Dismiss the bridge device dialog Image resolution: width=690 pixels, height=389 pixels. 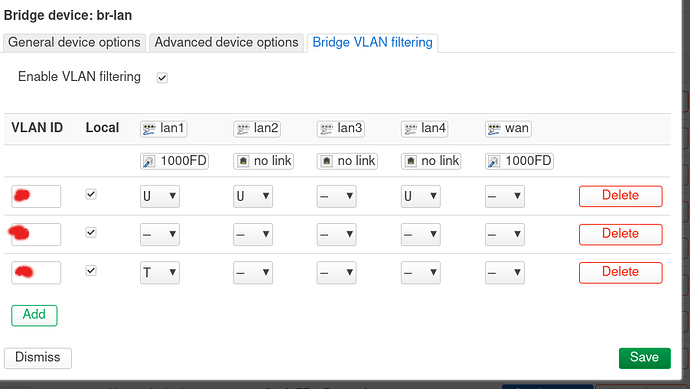tap(38, 358)
